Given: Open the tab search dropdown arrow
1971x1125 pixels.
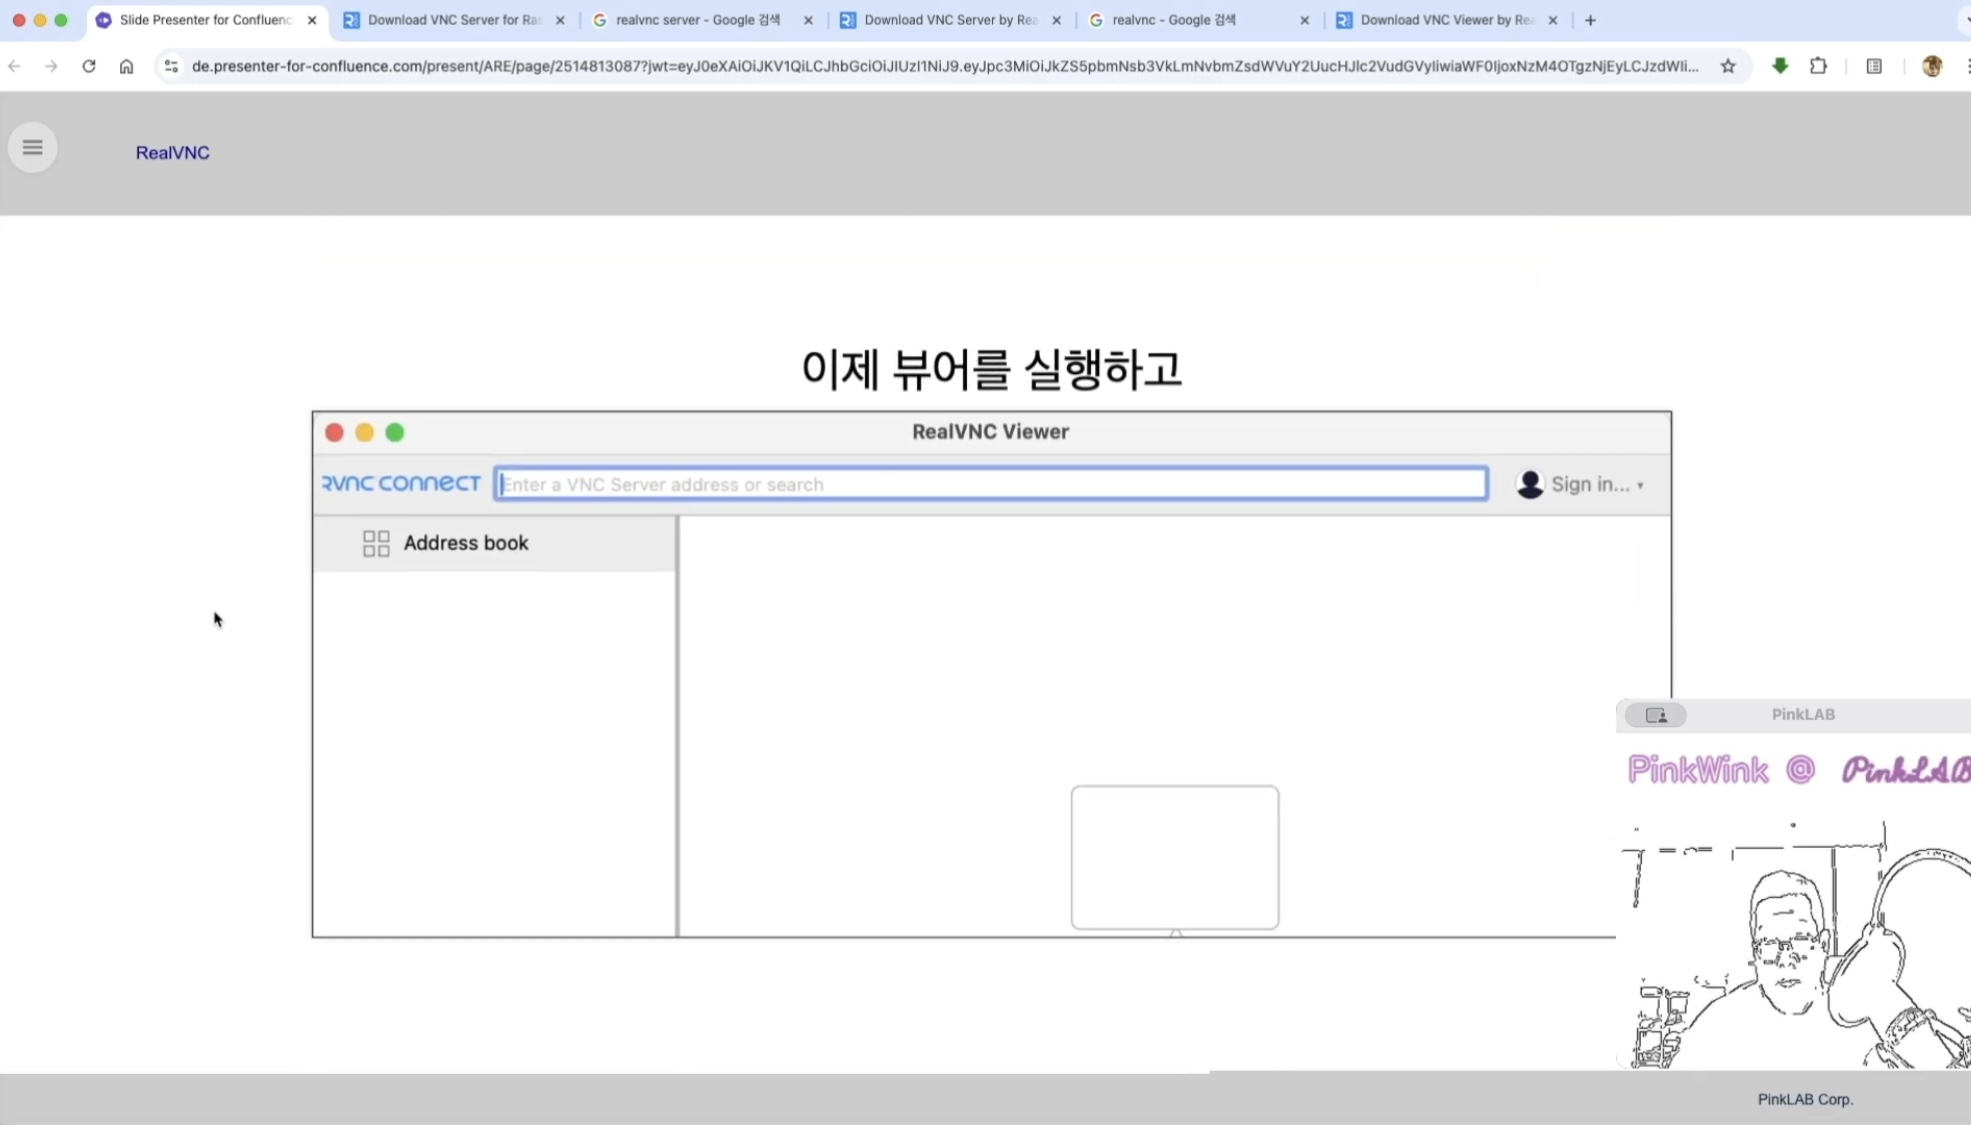Looking at the screenshot, I should click(1965, 20).
